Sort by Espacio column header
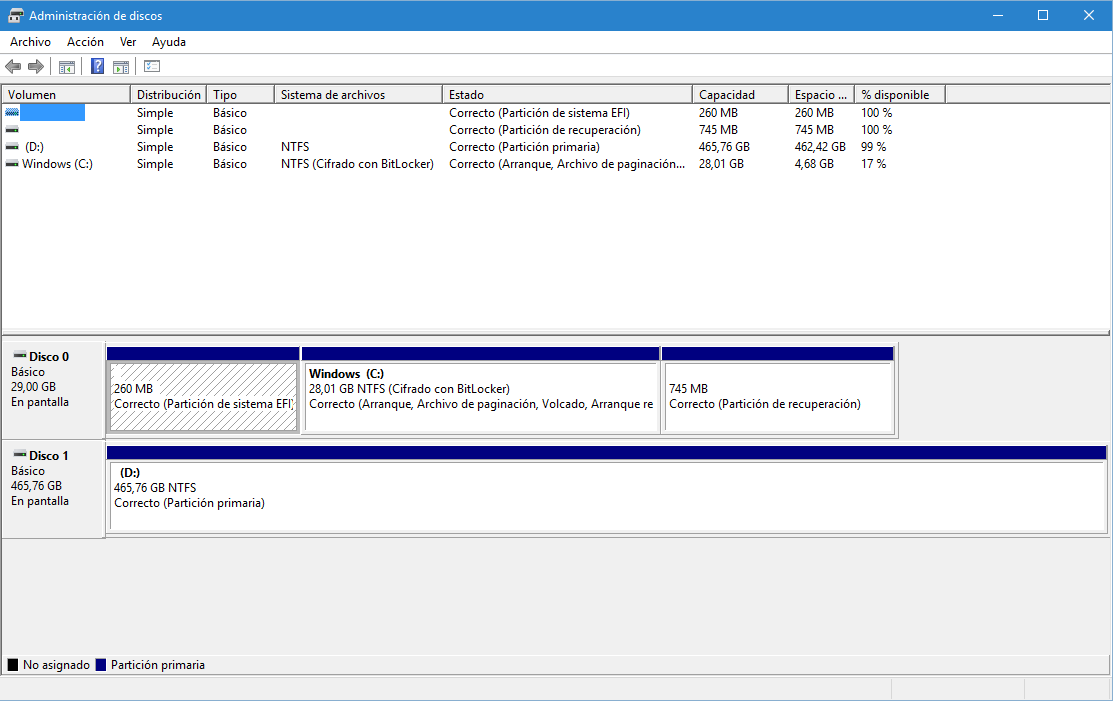The image size is (1113, 701). click(x=821, y=94)
